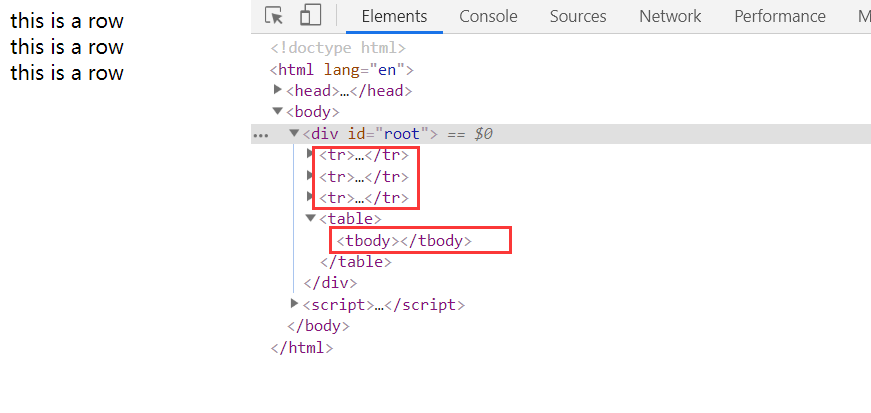Select the closing table tag row
The image size is (871, 413).
(x=356, y=262)
